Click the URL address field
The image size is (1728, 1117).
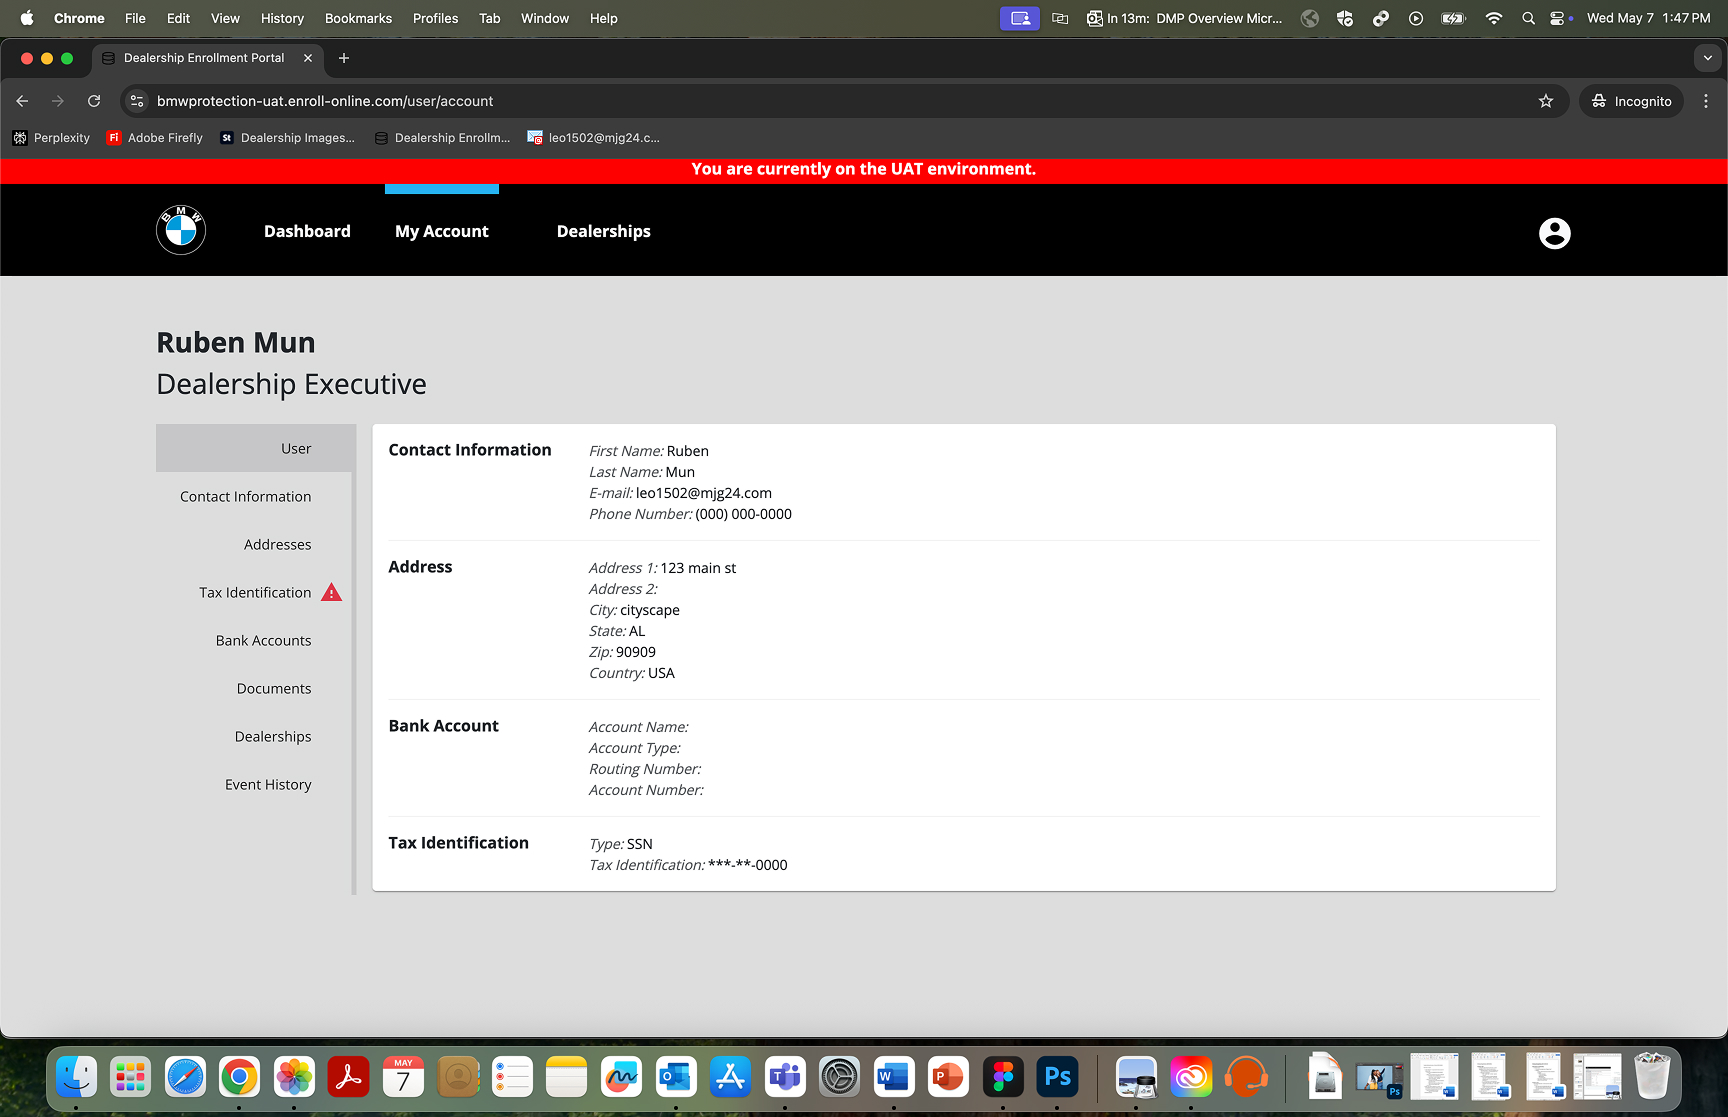pos(800,101)
